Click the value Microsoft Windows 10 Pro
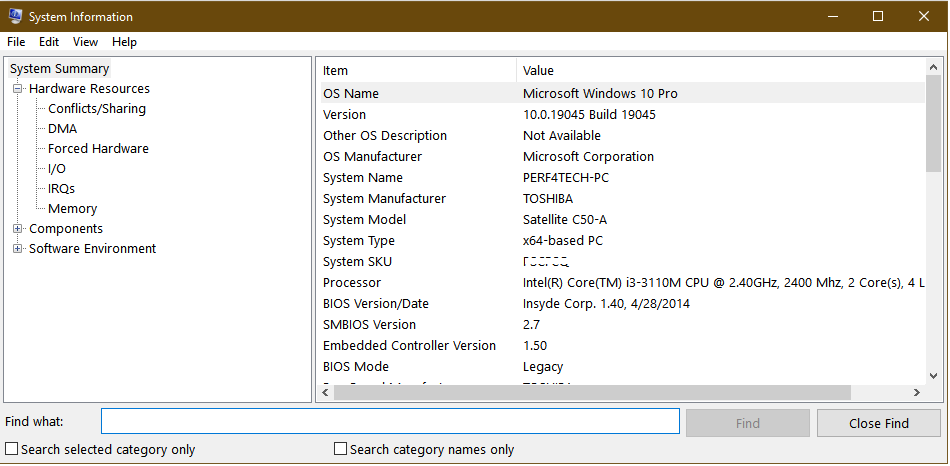Image resolution: width=950 pixels, height=466 pixels. tap(600, 93)
